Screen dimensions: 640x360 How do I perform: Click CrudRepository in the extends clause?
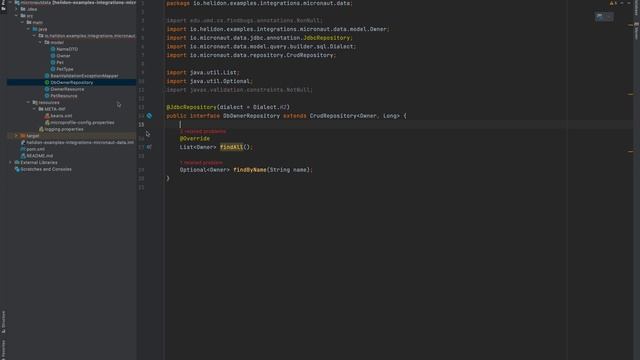[333, 116]
